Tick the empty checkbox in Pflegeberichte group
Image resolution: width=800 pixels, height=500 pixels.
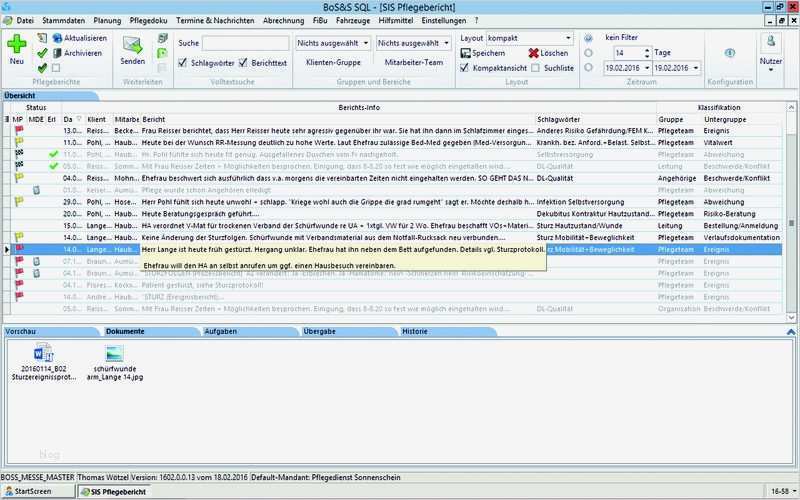[56, 68]
